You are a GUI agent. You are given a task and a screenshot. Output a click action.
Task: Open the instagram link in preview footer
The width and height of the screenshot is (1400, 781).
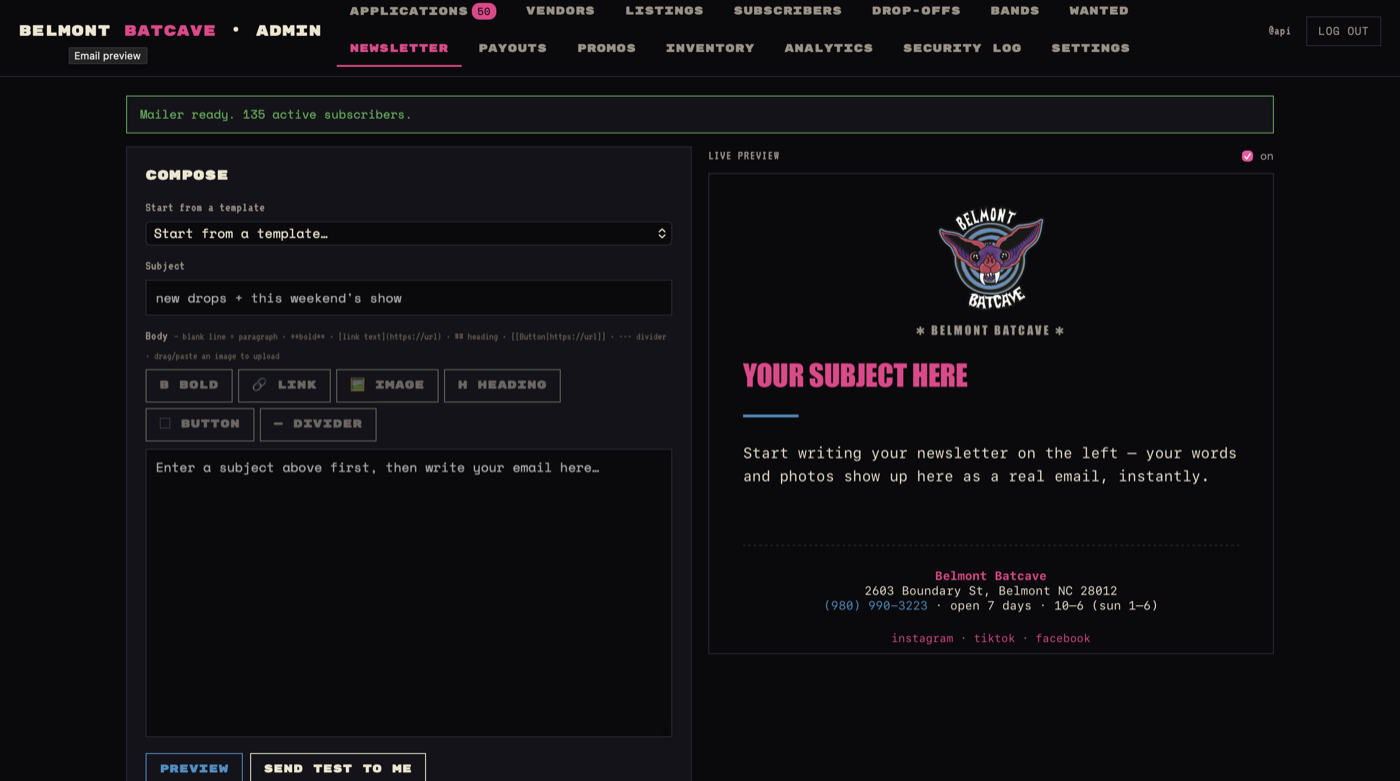click(x=922, y=638)
